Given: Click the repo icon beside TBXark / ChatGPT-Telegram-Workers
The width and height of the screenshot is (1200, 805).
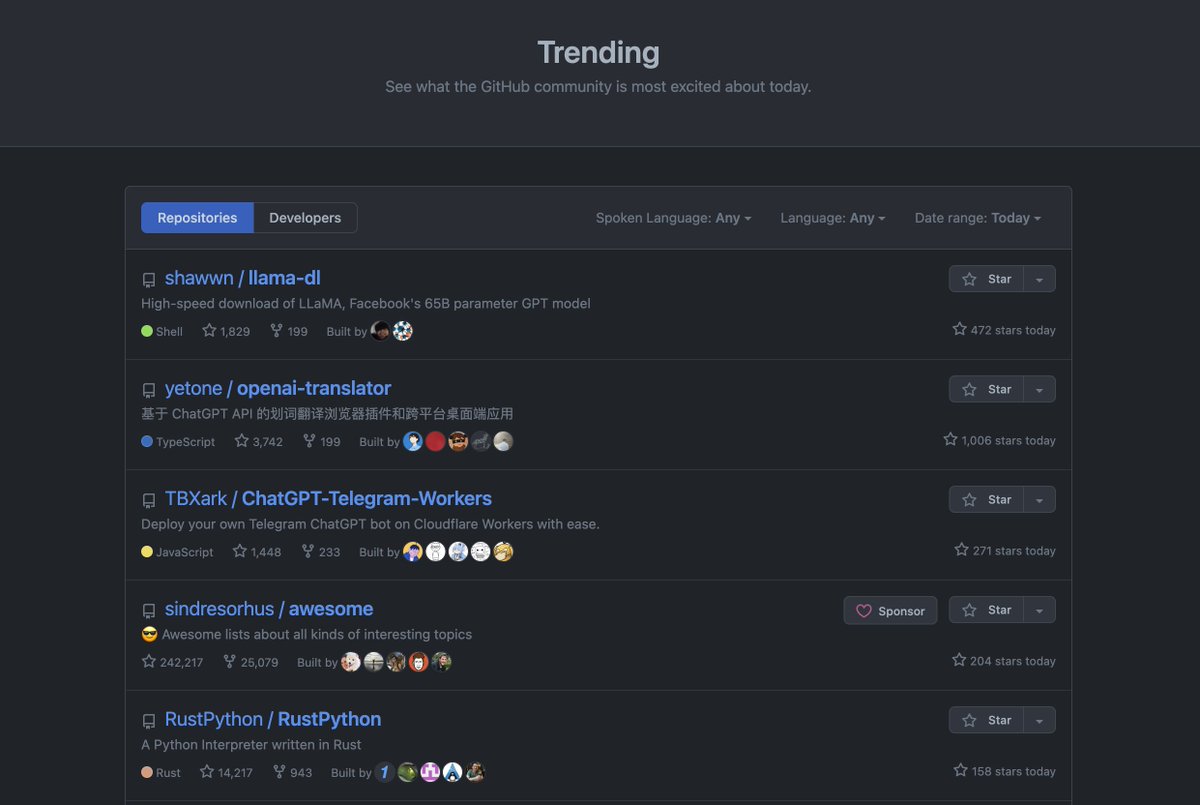Looking at the screenshot, I should coord(149,500).
